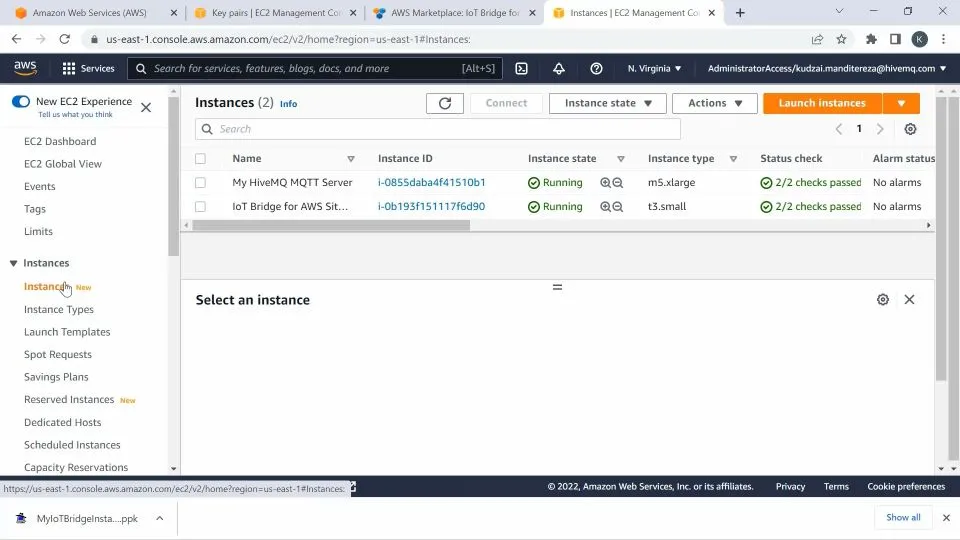The height and width of the screenshot is (540, 960).
Task: Close the New EC2 Experience banner
Action: (x=146, y=108)
